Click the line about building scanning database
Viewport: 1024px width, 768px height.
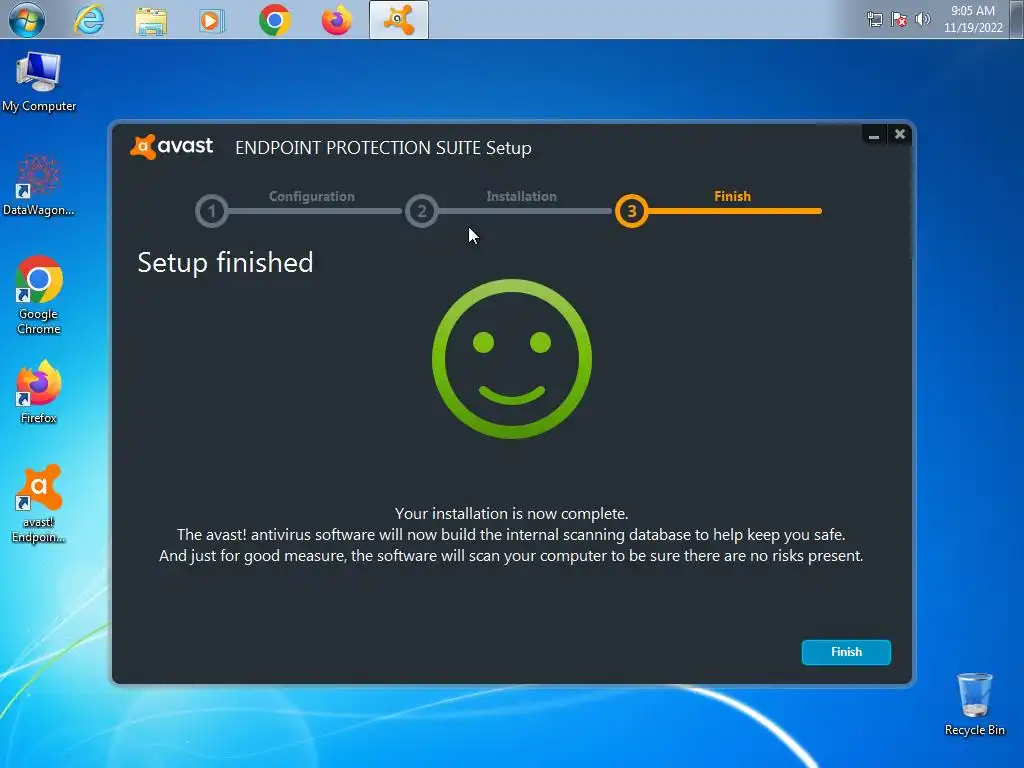click(x=511, y=535)
